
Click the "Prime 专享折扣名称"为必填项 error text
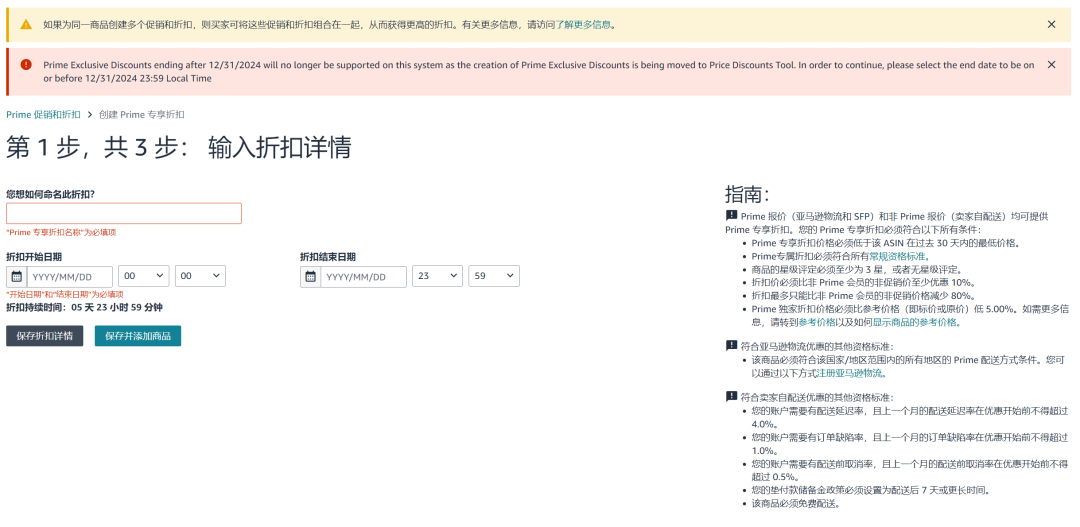pyautogui.click(x=61, y=232)
